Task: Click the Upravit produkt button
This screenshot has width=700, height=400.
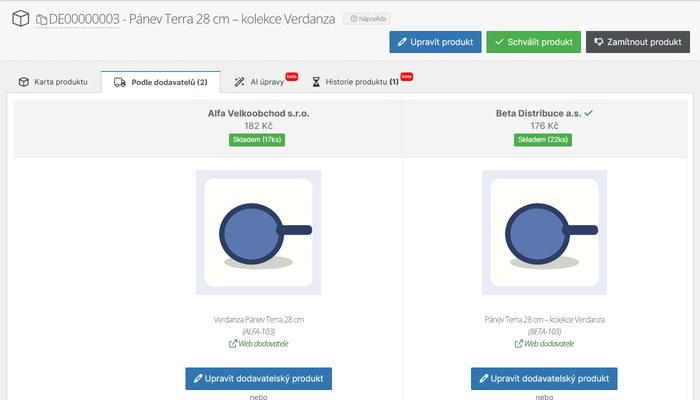Action: coord(435,42)
